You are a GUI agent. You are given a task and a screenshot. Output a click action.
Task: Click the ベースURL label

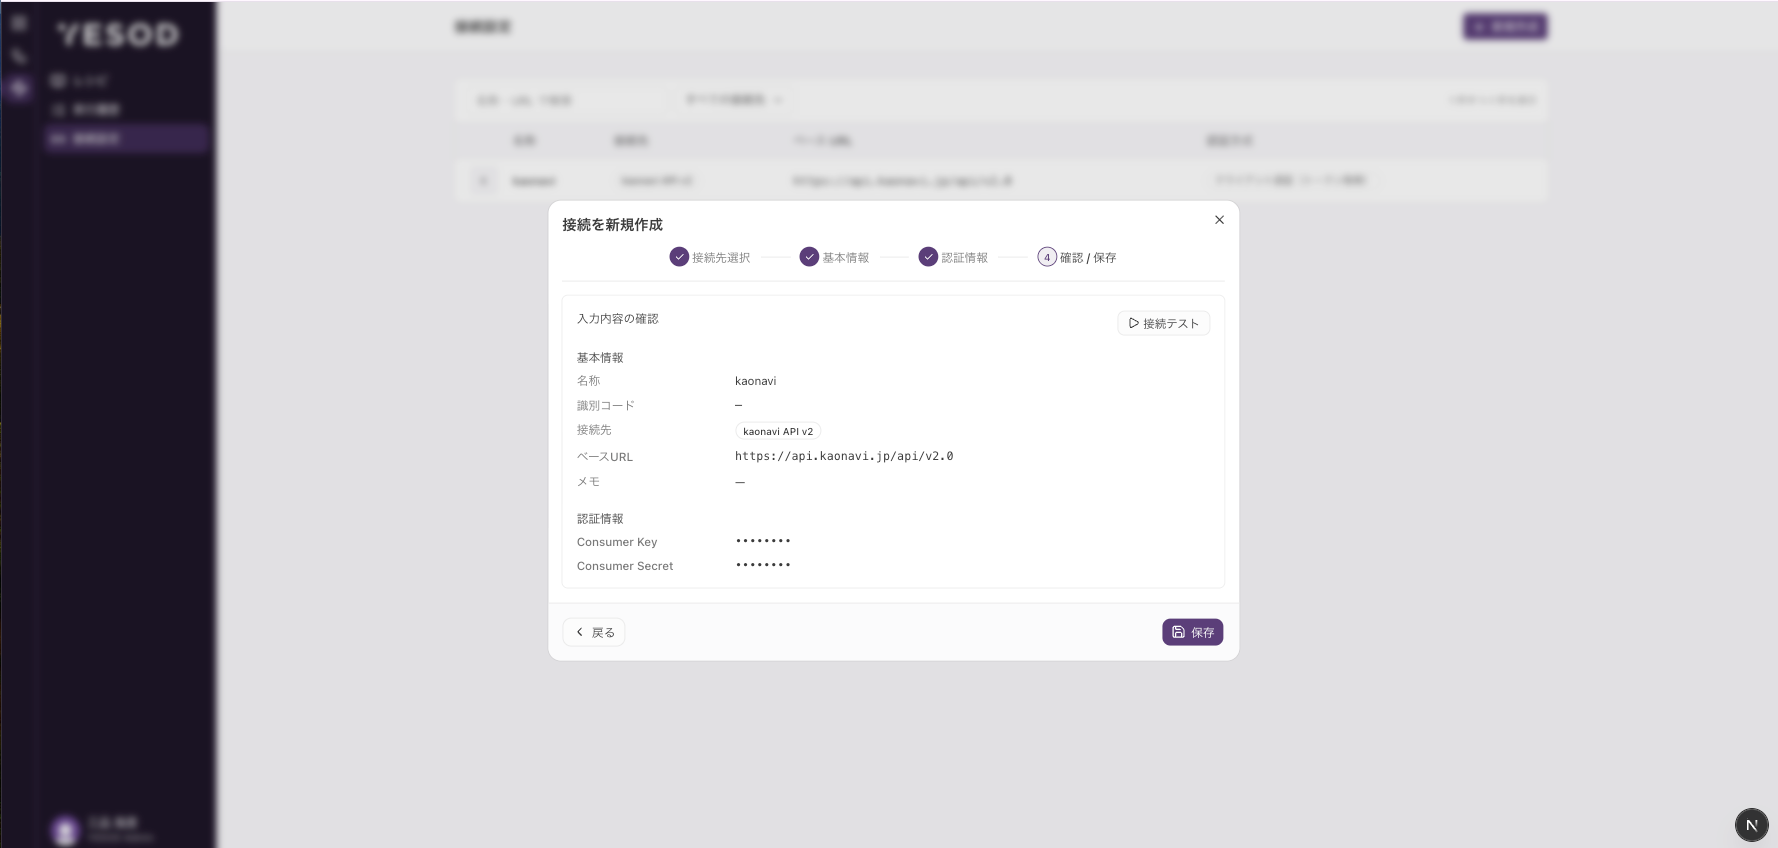605,457
